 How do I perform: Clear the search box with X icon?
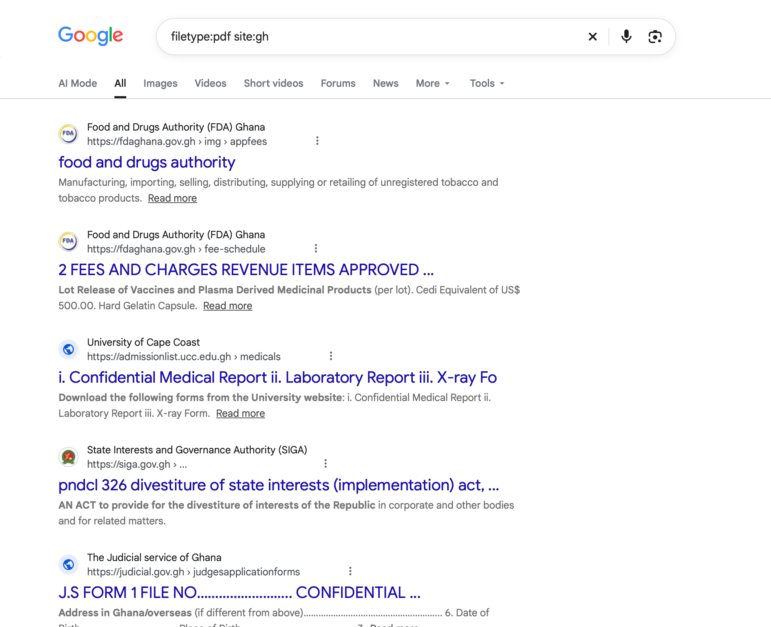tap(593, 36)
